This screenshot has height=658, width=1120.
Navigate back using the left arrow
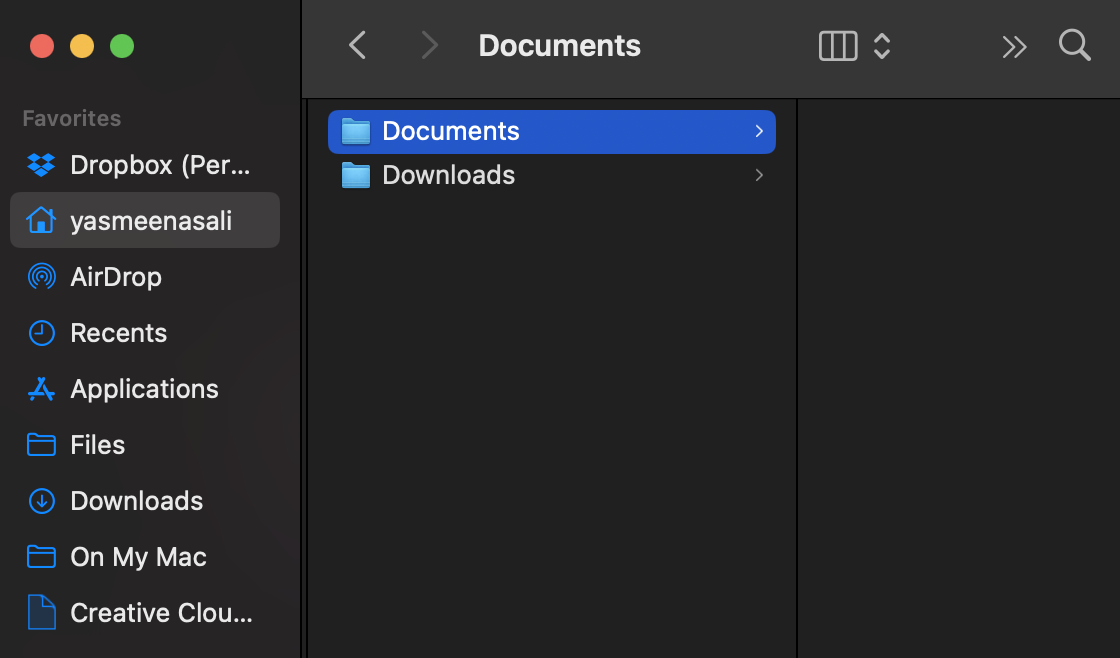[x=357, y=45]
